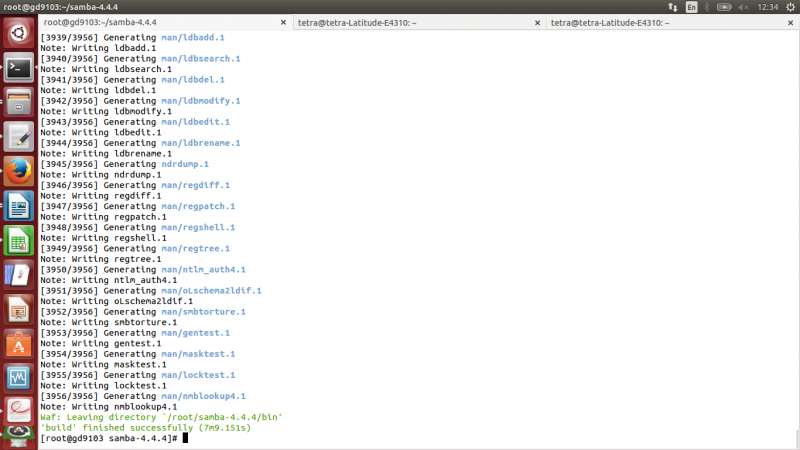
Task: Click the Note: Writing smbtorture.1 line
Action: (109, 322)
